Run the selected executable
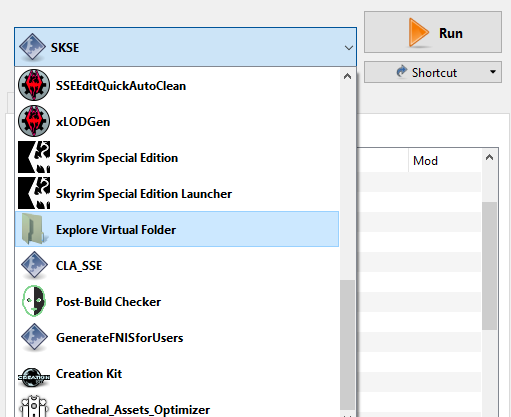This screenshot has width=511, height=417. 433,32
